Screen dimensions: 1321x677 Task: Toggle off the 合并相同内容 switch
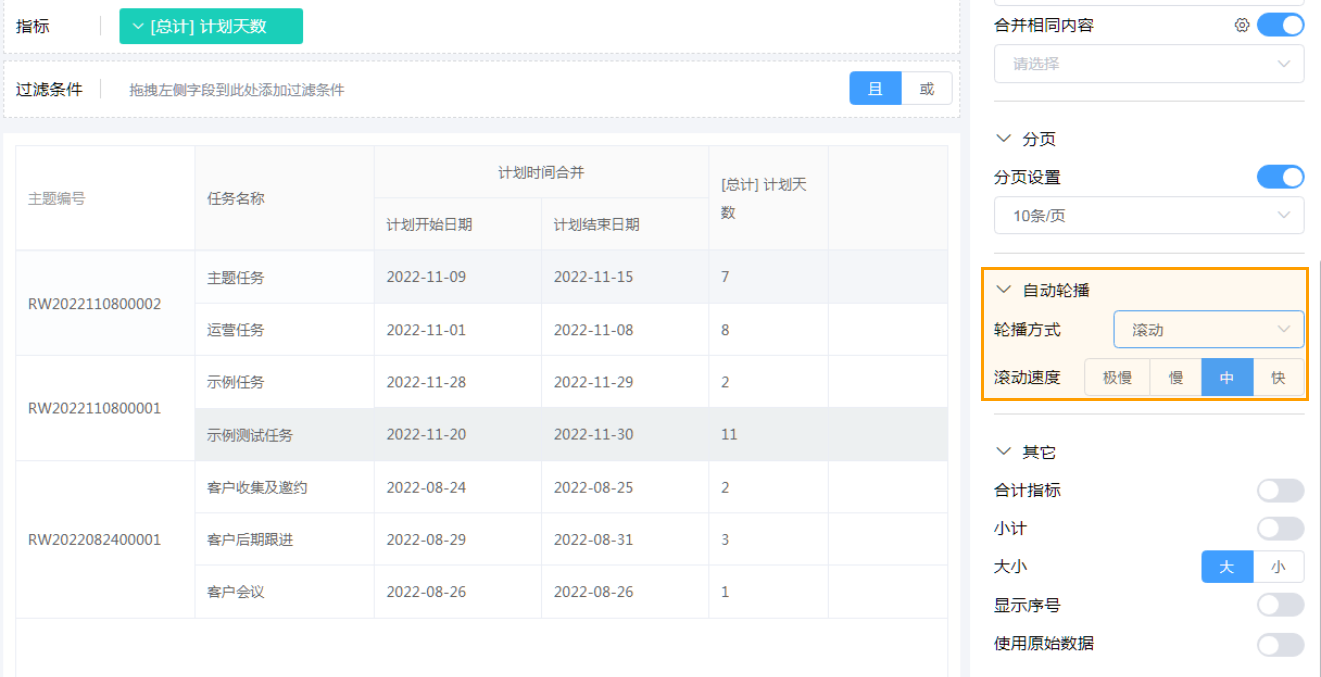1280,25
